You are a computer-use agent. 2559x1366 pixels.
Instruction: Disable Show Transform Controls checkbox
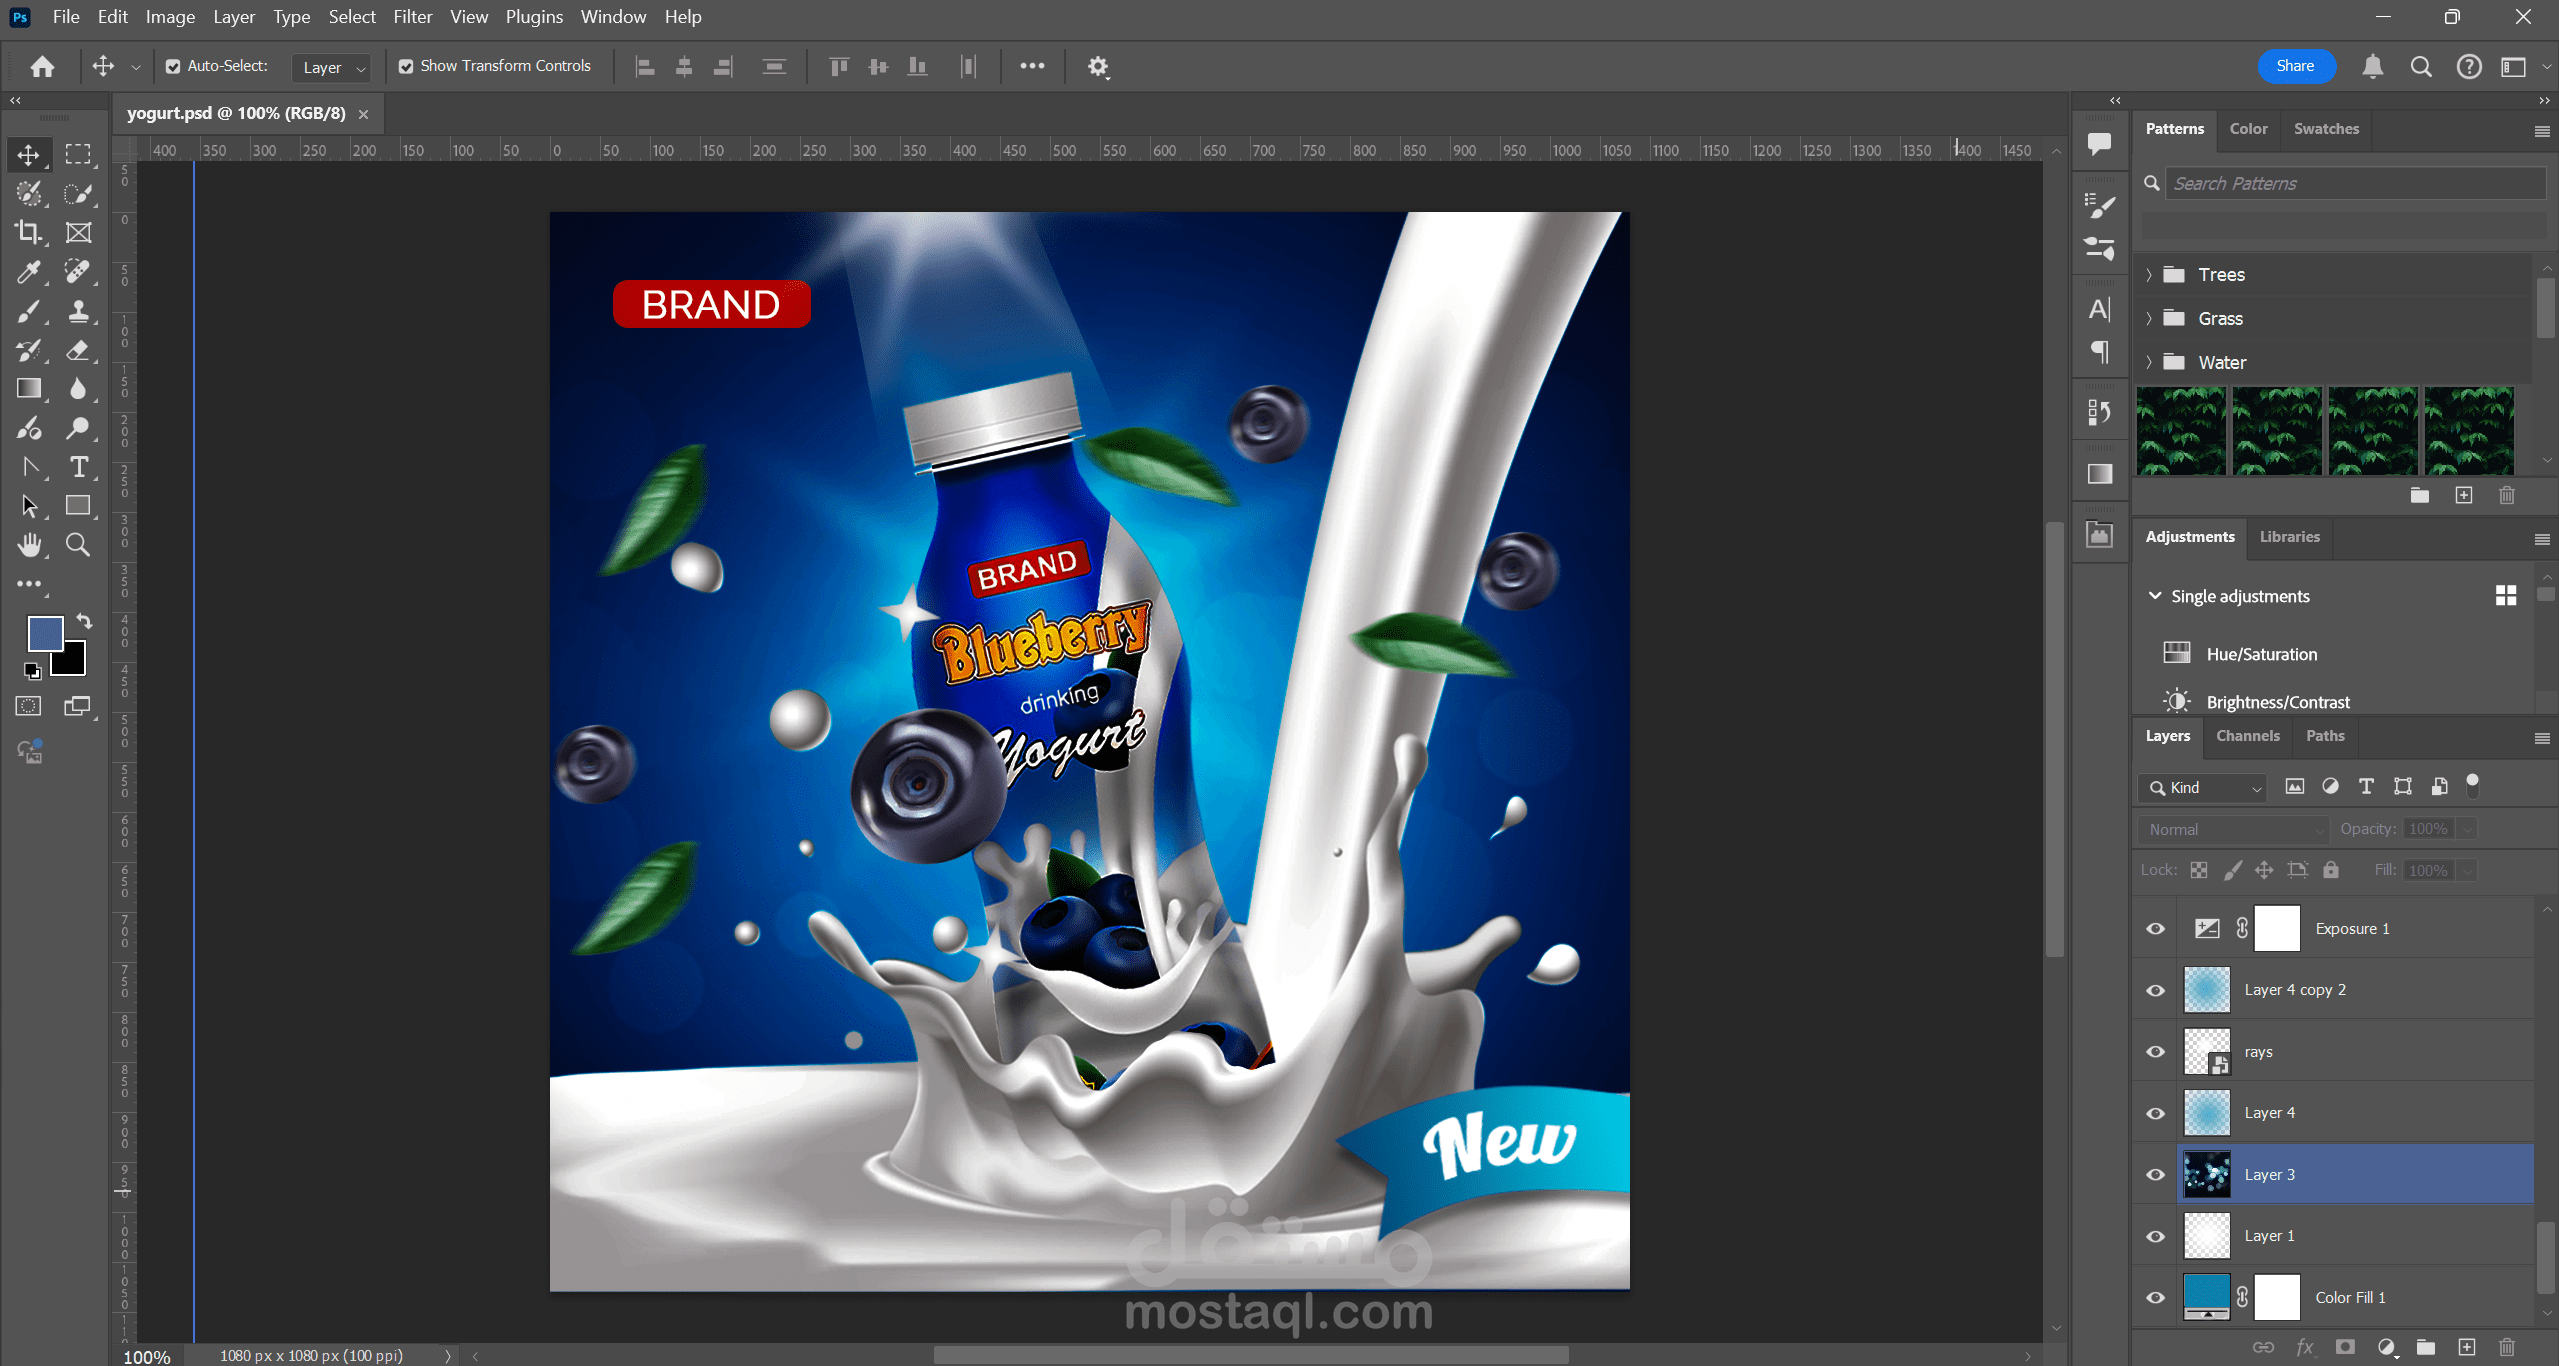tap(406, 66)
